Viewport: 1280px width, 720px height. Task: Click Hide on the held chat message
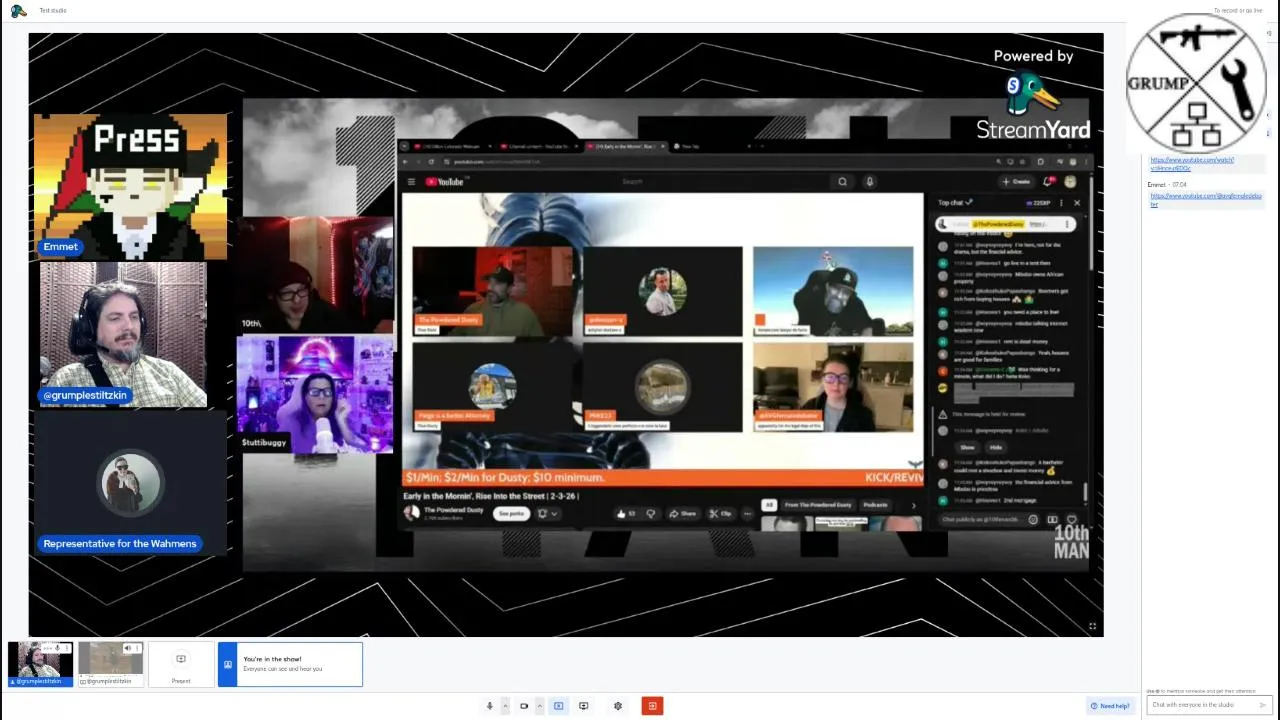pos(995,447)
